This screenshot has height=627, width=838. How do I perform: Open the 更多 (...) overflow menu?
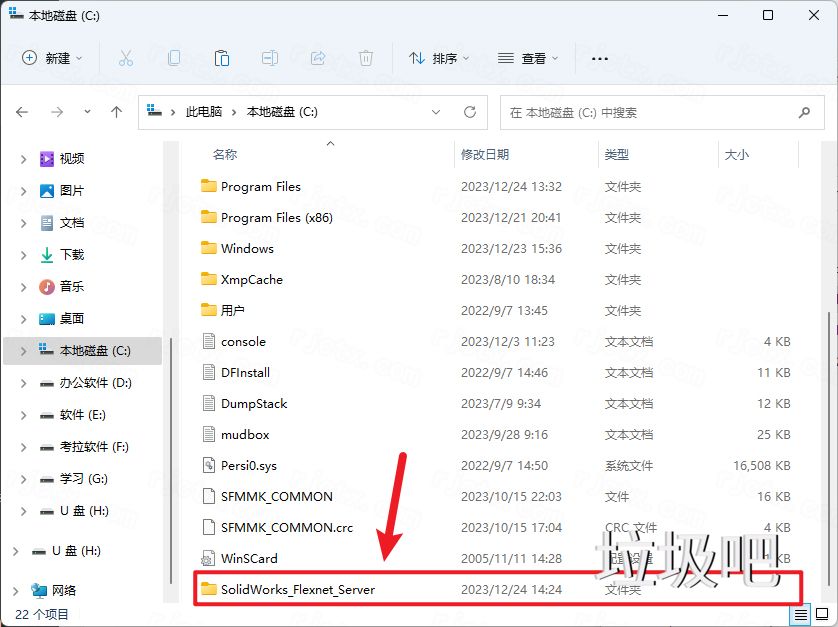point(599,59)
